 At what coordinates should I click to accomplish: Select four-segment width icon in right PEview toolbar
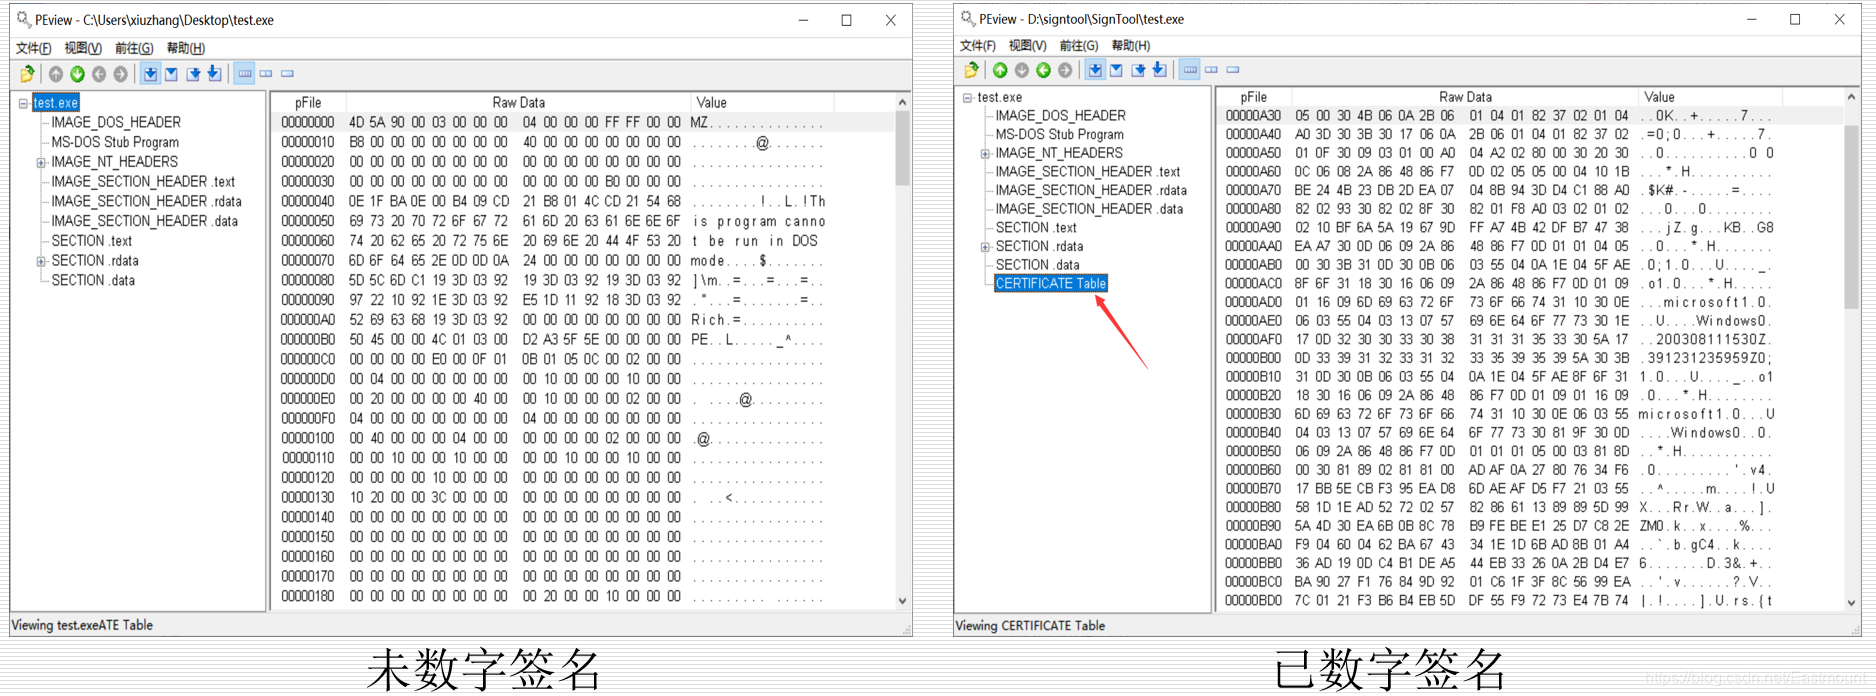click(1190, 70)
